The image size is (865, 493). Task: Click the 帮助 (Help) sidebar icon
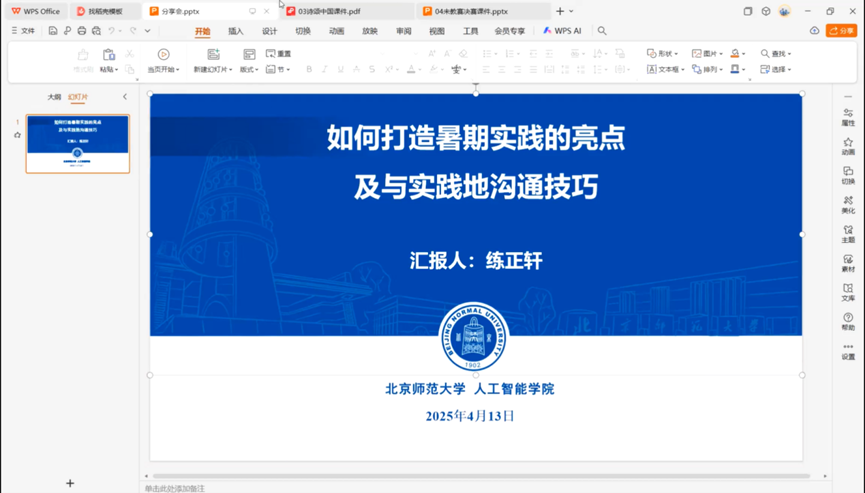(848, 321)
